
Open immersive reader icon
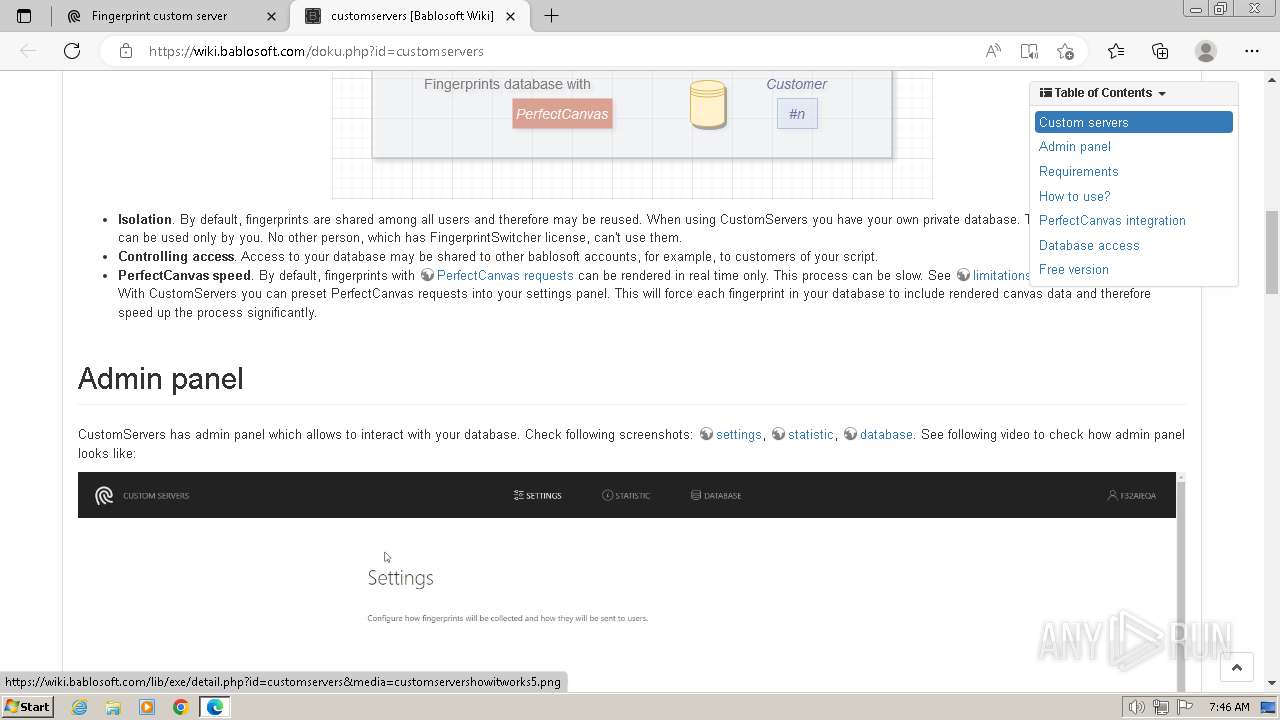pos(1029,51)
